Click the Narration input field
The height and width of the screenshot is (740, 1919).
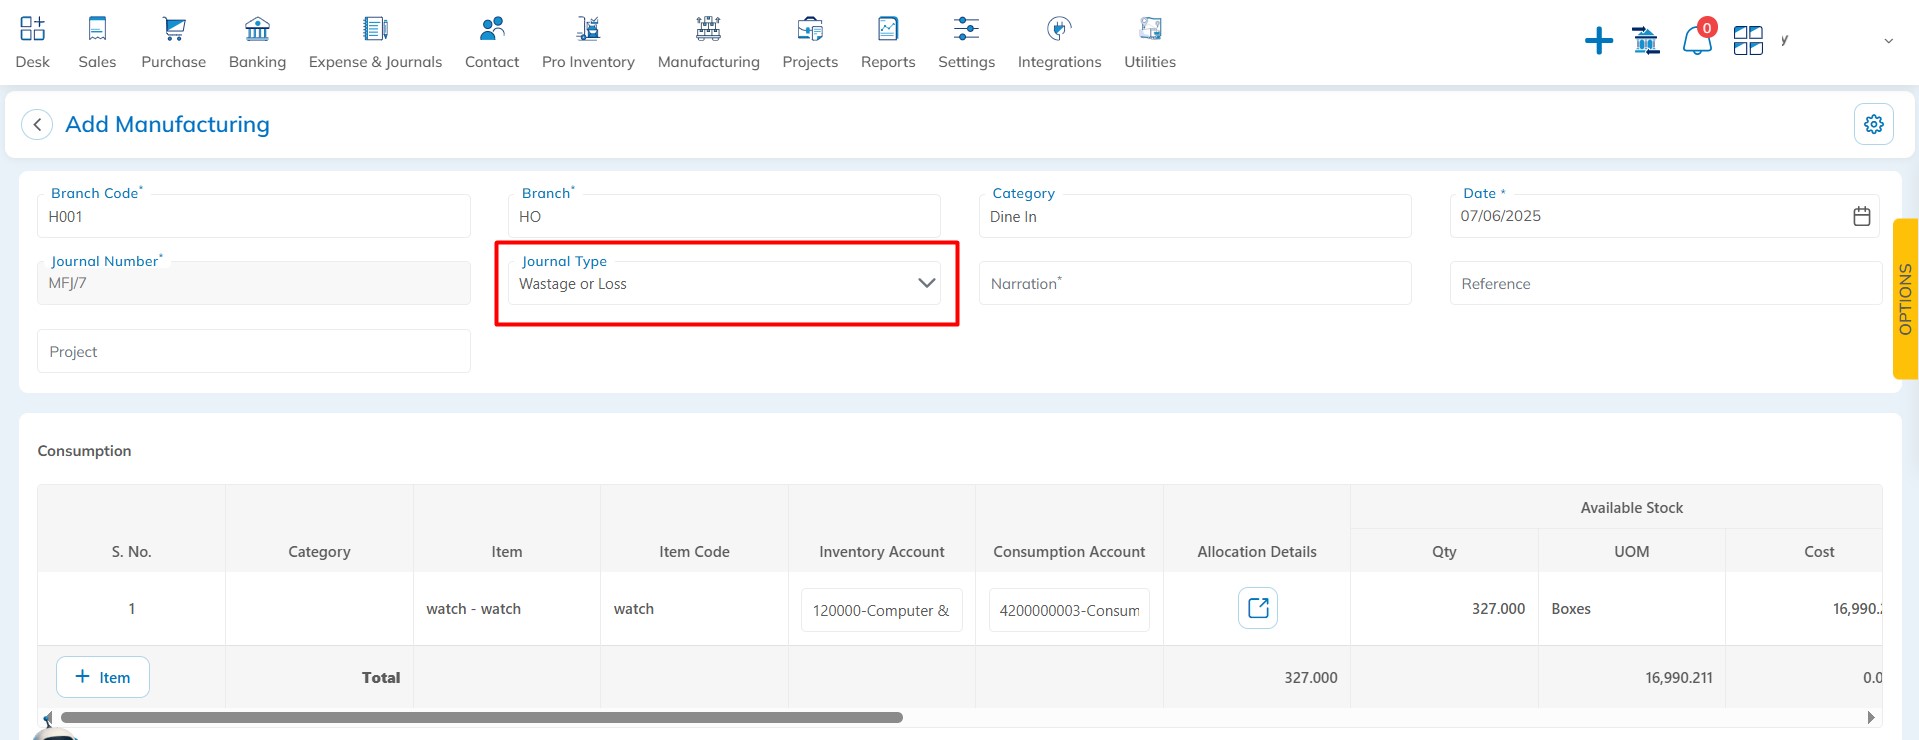point(1195,283)
